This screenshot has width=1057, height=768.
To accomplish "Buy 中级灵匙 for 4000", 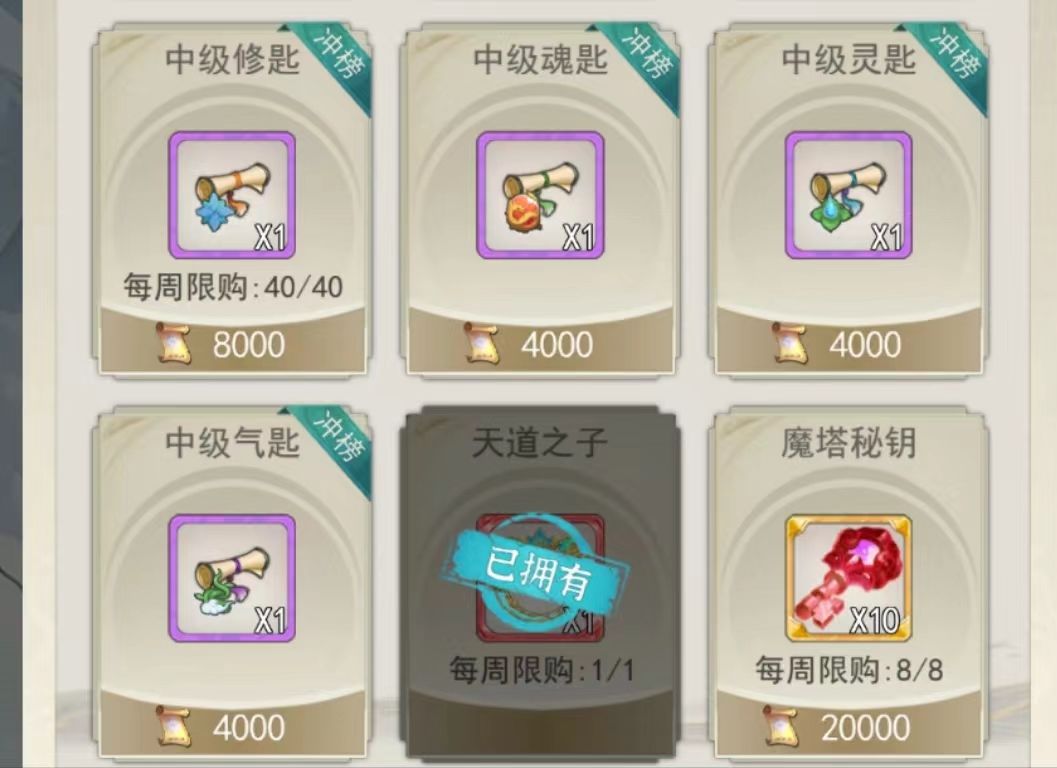I will click(849, 343).
